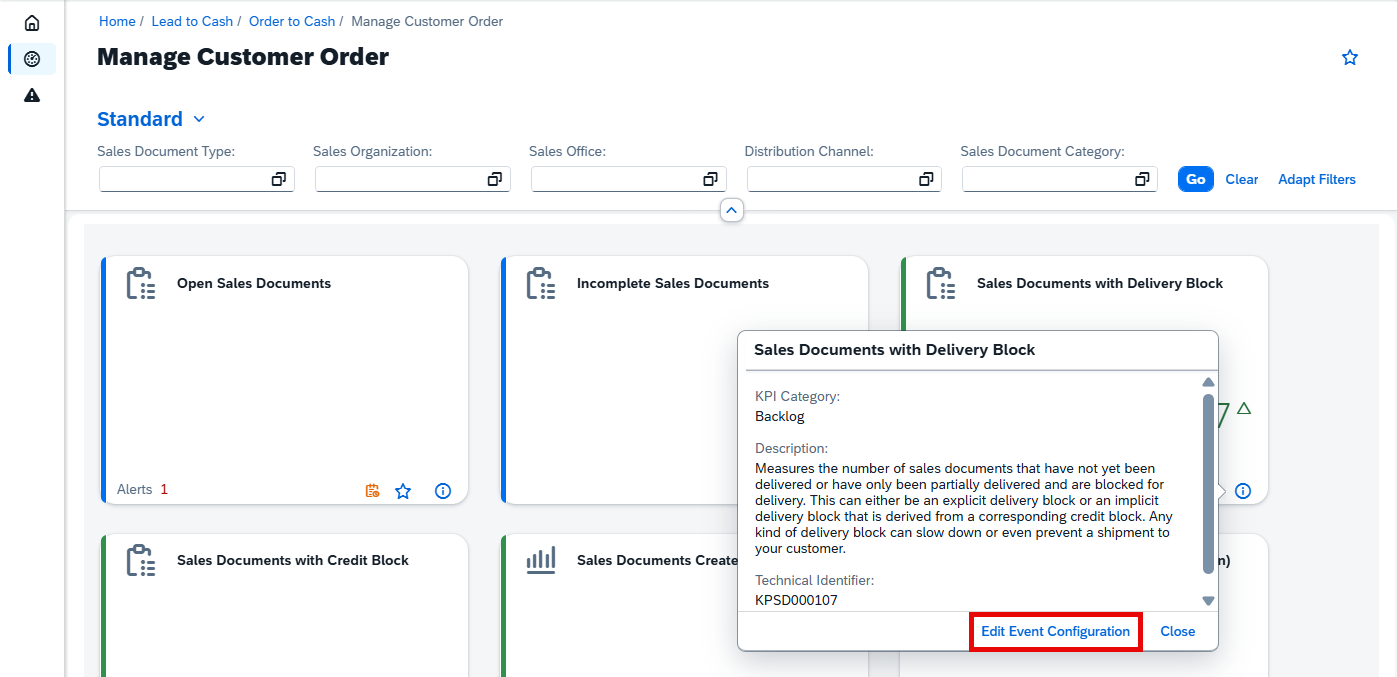Click bar chart icon on Sales Documents Created card
The image size is (1397, 677).
click(541, 561)
